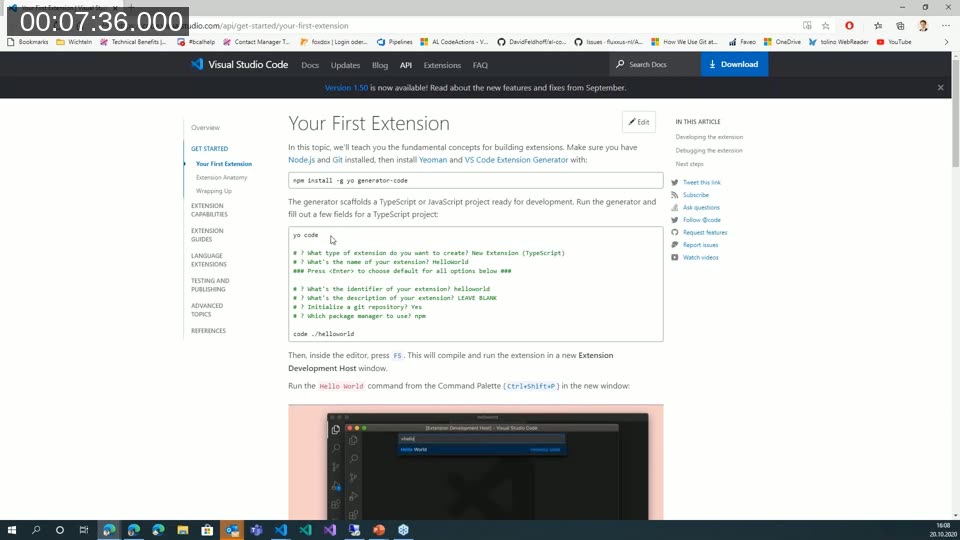Open the red Opera-style extension icon
This screenshot has height=540, width=960.
click(x=849, y=26)
